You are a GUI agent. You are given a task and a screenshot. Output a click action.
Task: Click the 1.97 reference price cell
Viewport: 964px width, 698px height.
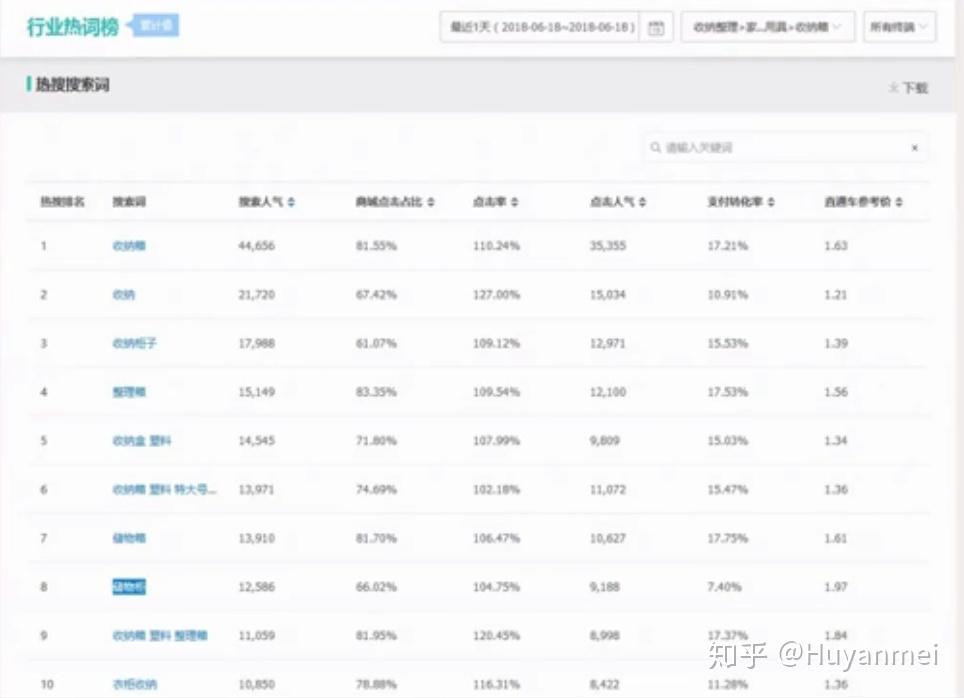coord(836,587)
